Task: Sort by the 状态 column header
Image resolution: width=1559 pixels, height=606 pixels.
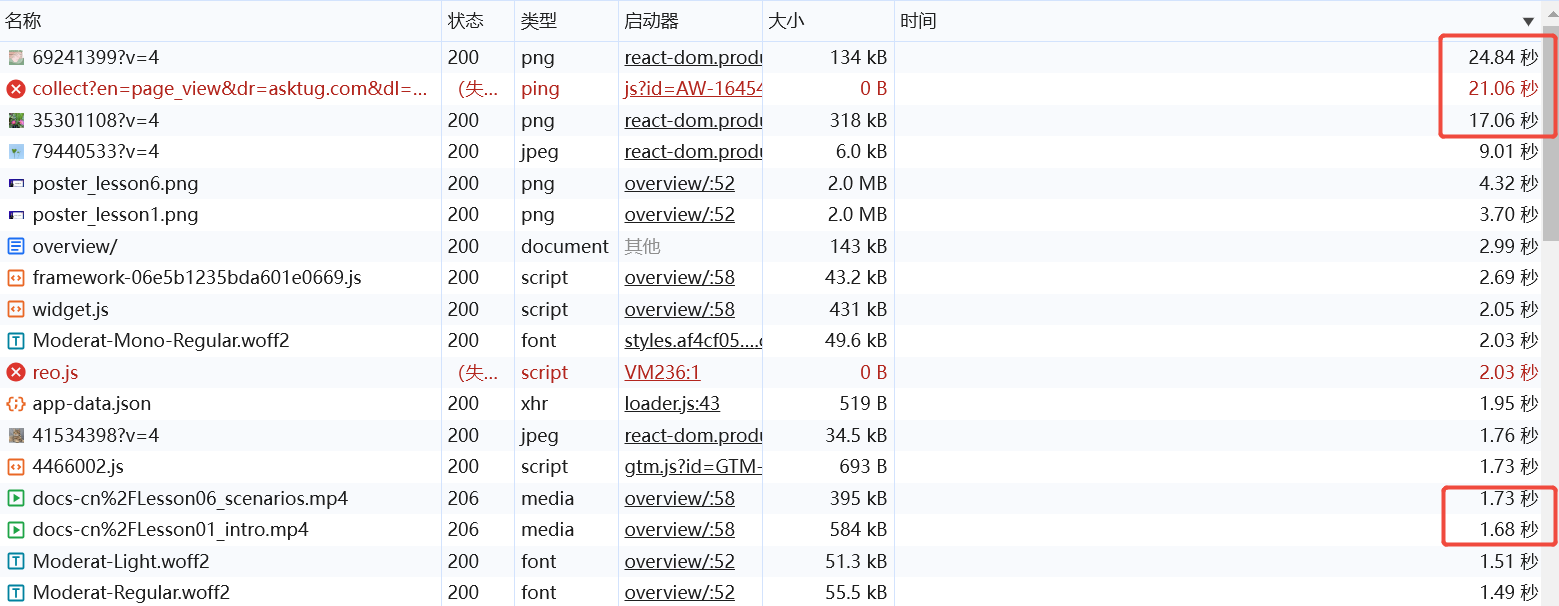Action: (x=466, y=21)
